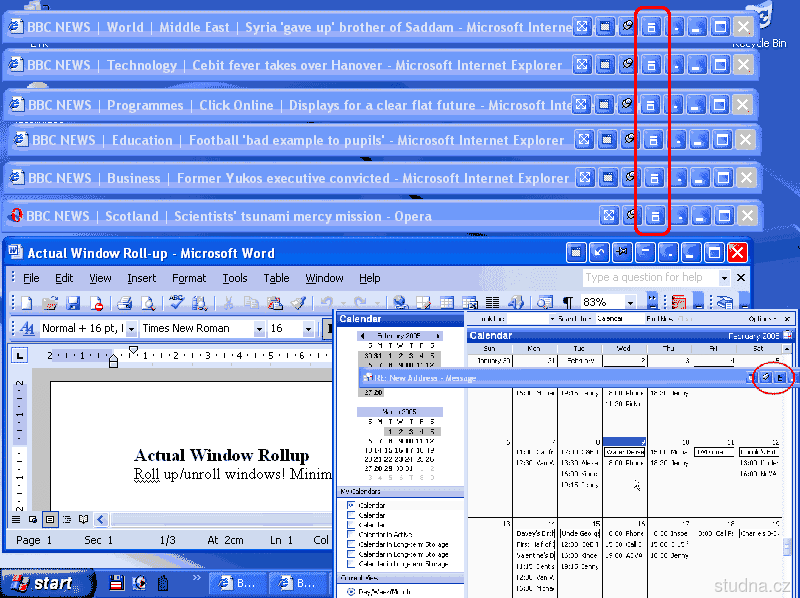
Task: Click the Print icon in Word toolbar
Action: (x=124, y=303)
